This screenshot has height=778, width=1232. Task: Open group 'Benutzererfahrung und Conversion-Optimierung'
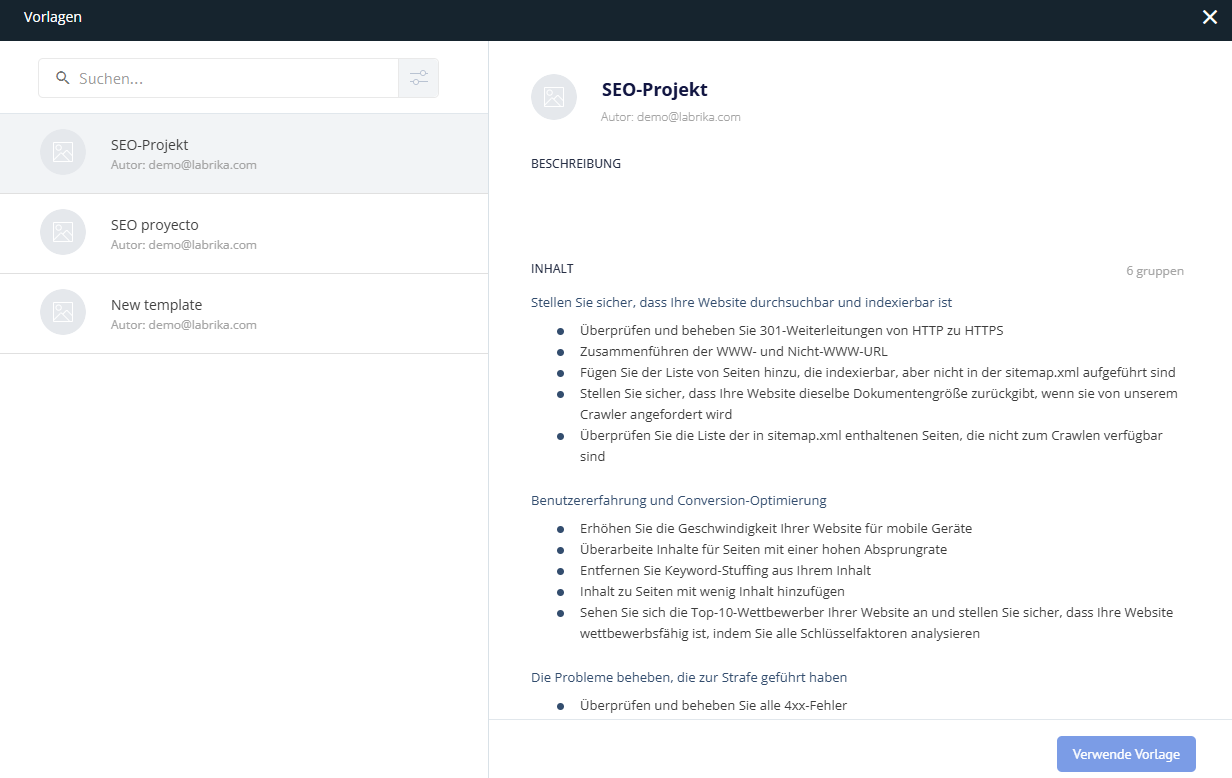[x=678, y=500]
